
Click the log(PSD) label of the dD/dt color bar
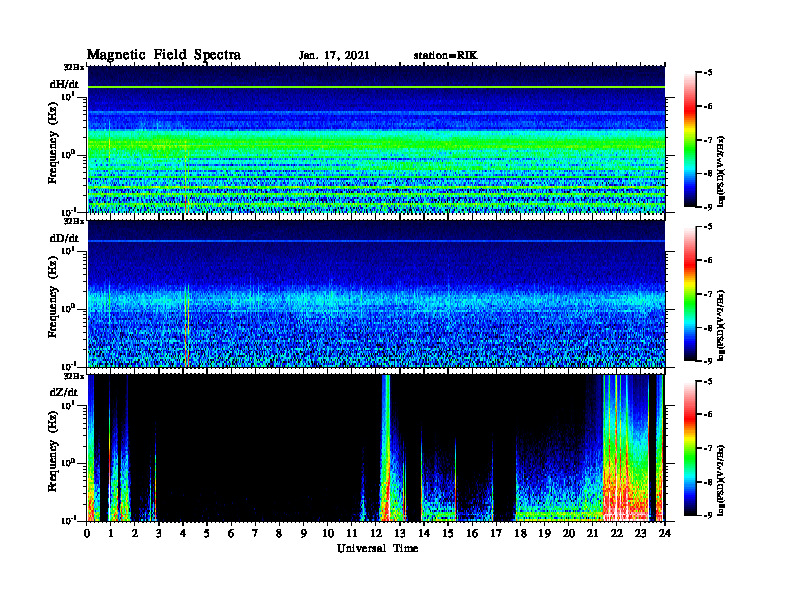tap(722, 325)
